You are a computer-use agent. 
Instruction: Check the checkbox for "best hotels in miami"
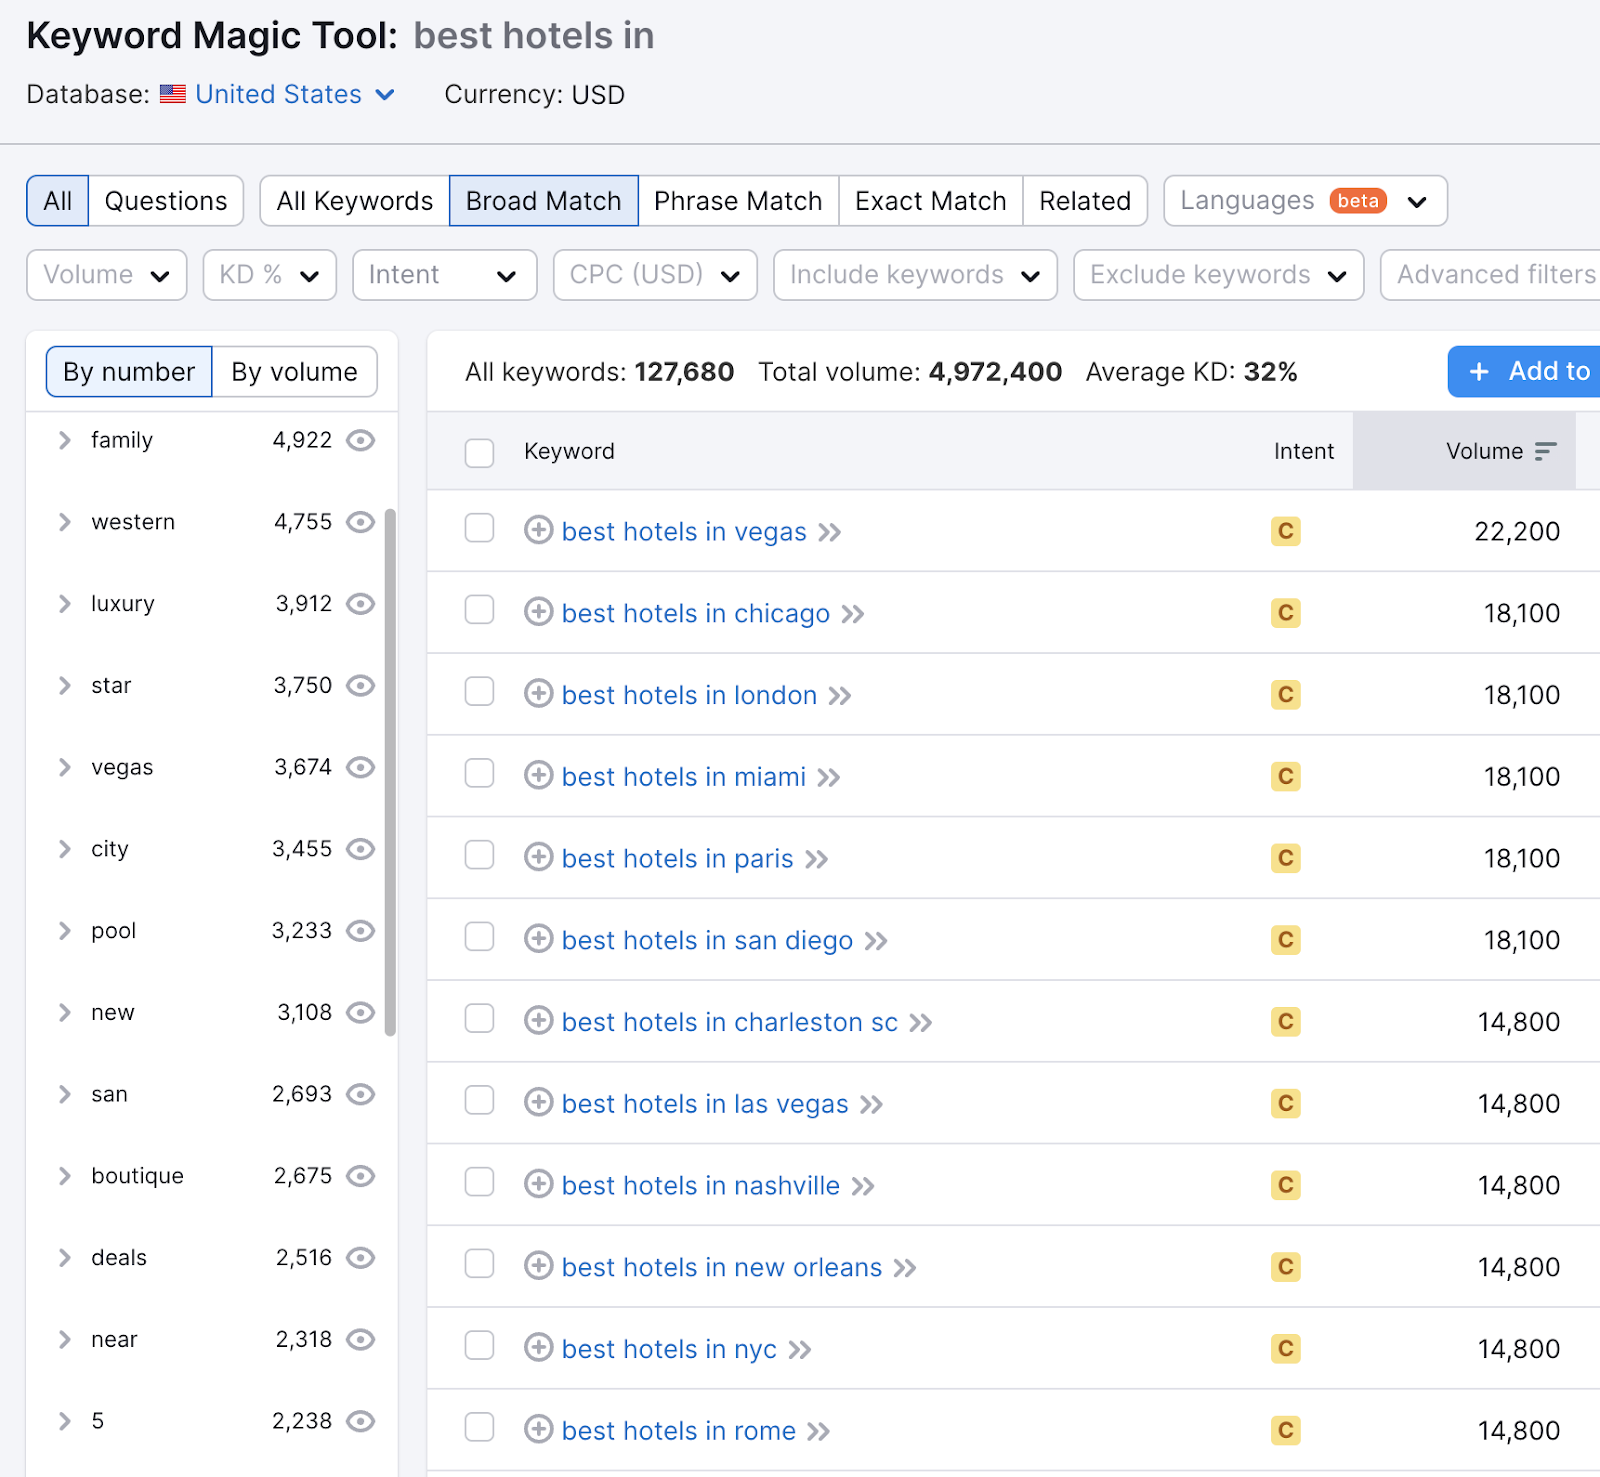coord(479,773)
